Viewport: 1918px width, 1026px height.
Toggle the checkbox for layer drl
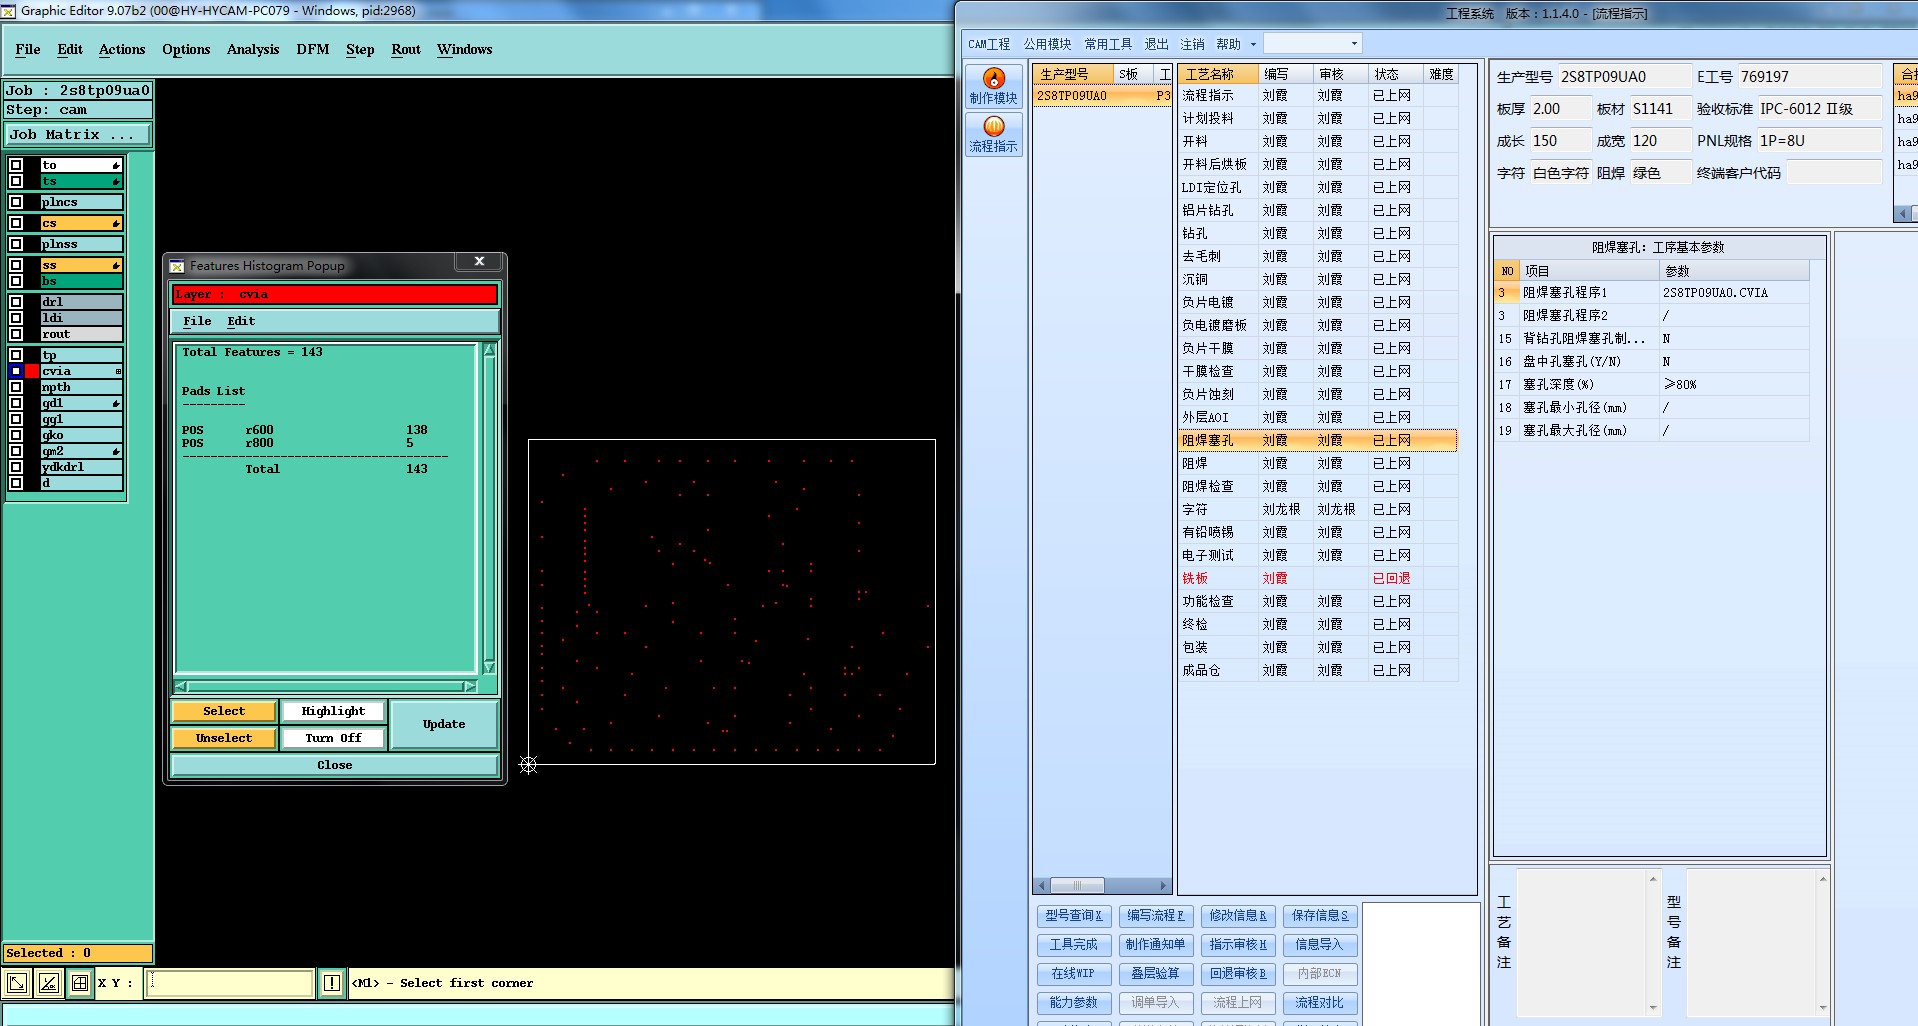pos(16,302)
